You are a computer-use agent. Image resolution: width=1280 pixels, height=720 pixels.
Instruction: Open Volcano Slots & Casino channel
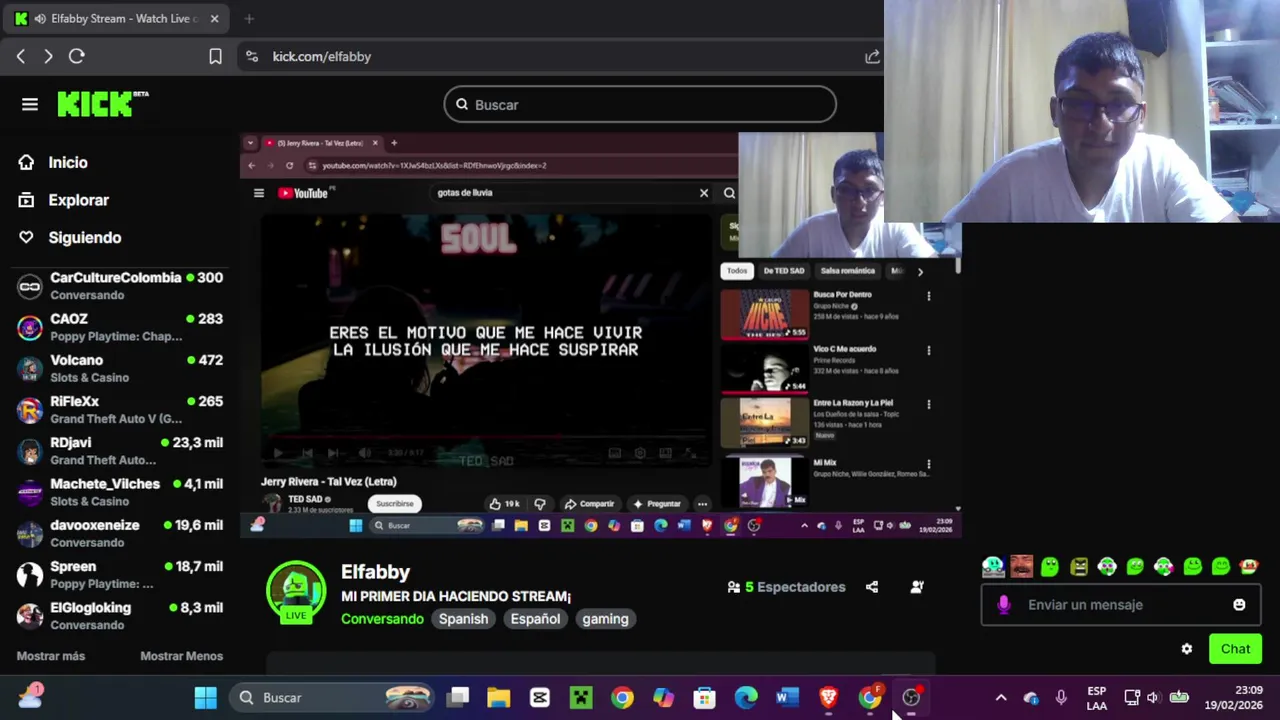click(120, 368)
